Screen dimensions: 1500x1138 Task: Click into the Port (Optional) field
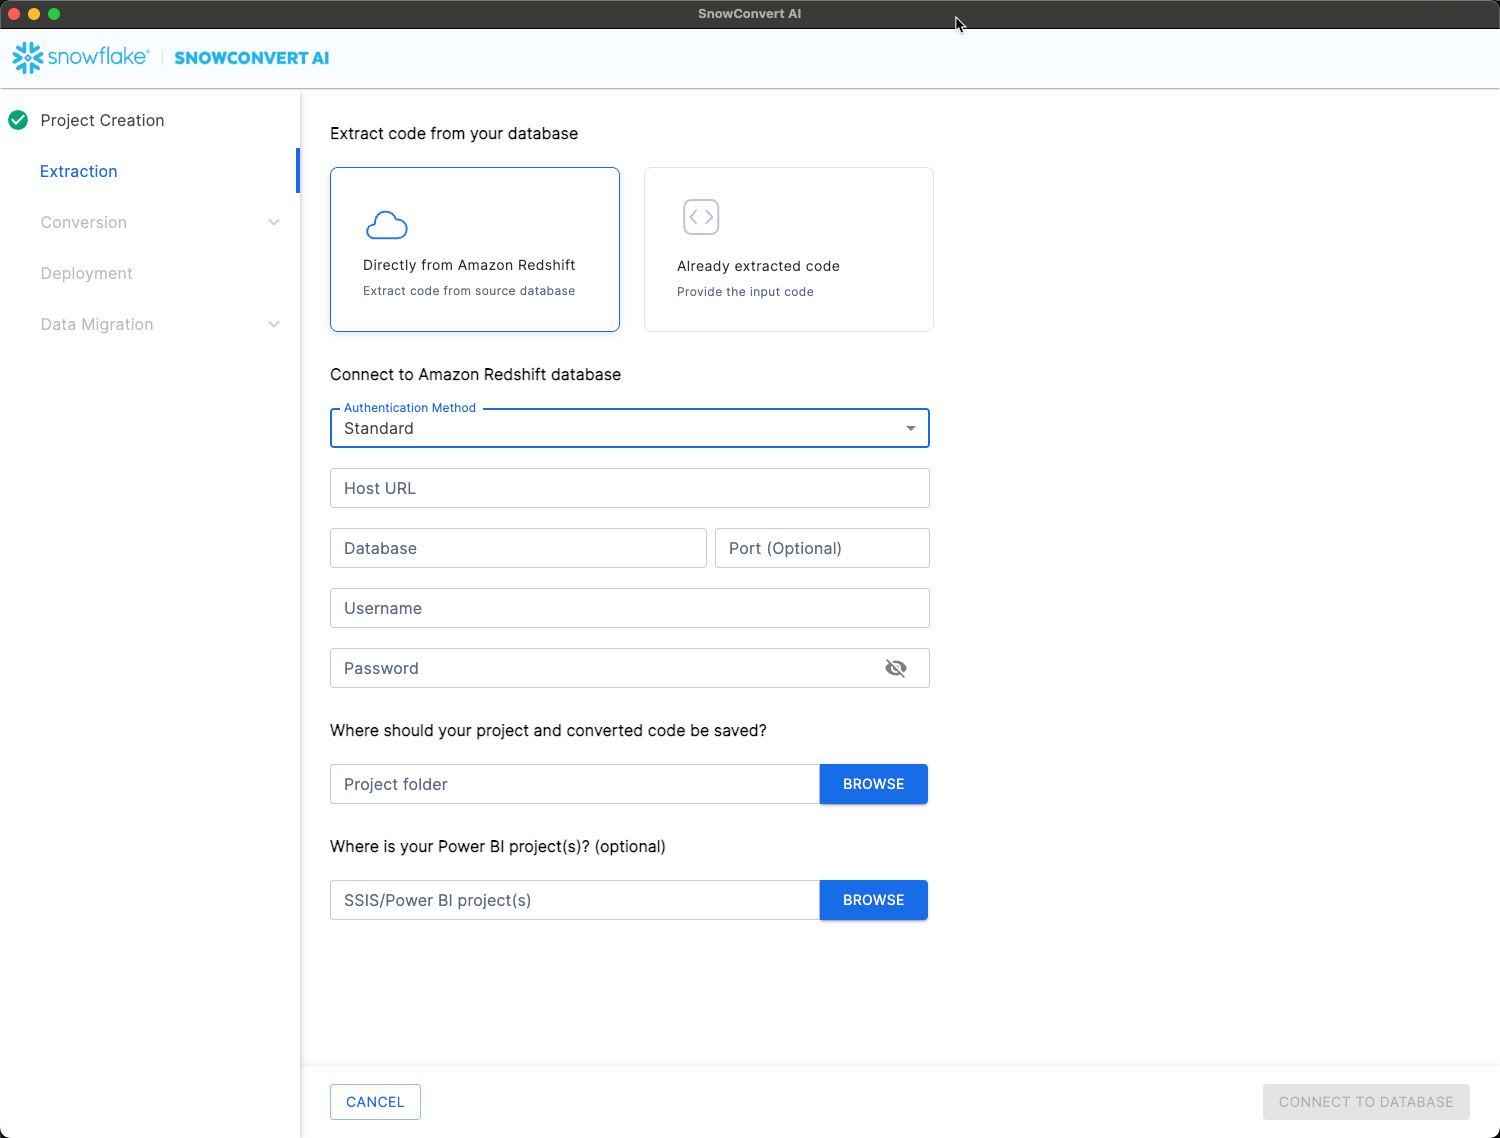(x=821, y=548)
